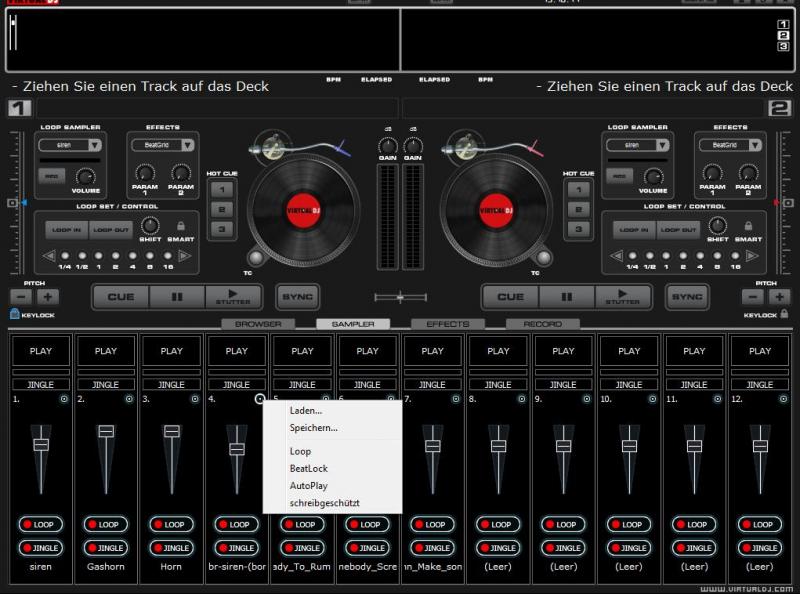
Task: Halve loop with left arrow on right deck
Action: [x=616, y=255]
